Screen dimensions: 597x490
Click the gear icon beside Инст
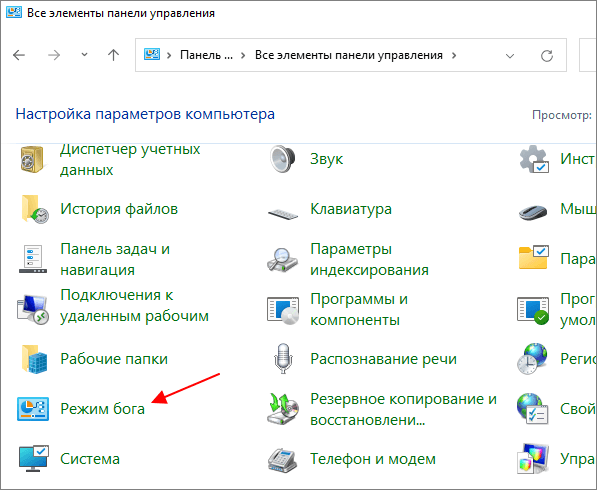[x=533, y=159]
